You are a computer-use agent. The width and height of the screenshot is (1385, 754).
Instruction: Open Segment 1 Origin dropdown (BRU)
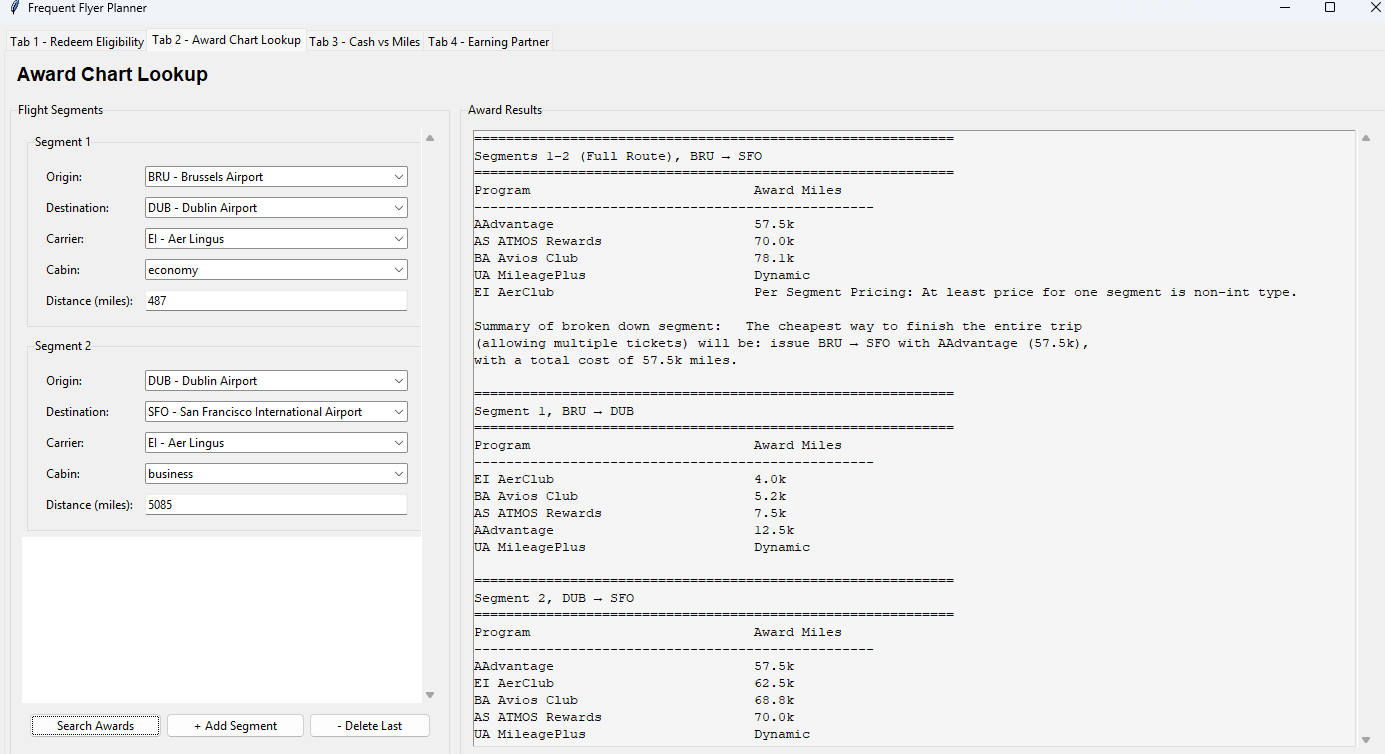click(276, 177)
